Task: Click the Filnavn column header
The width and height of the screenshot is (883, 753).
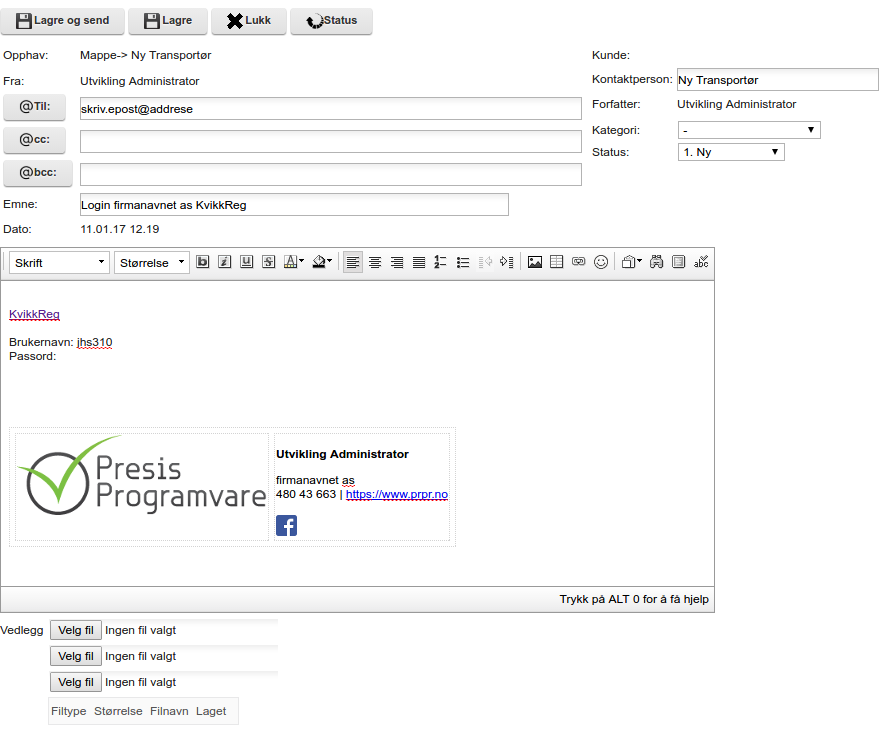Action: click(x=169, y=711)
